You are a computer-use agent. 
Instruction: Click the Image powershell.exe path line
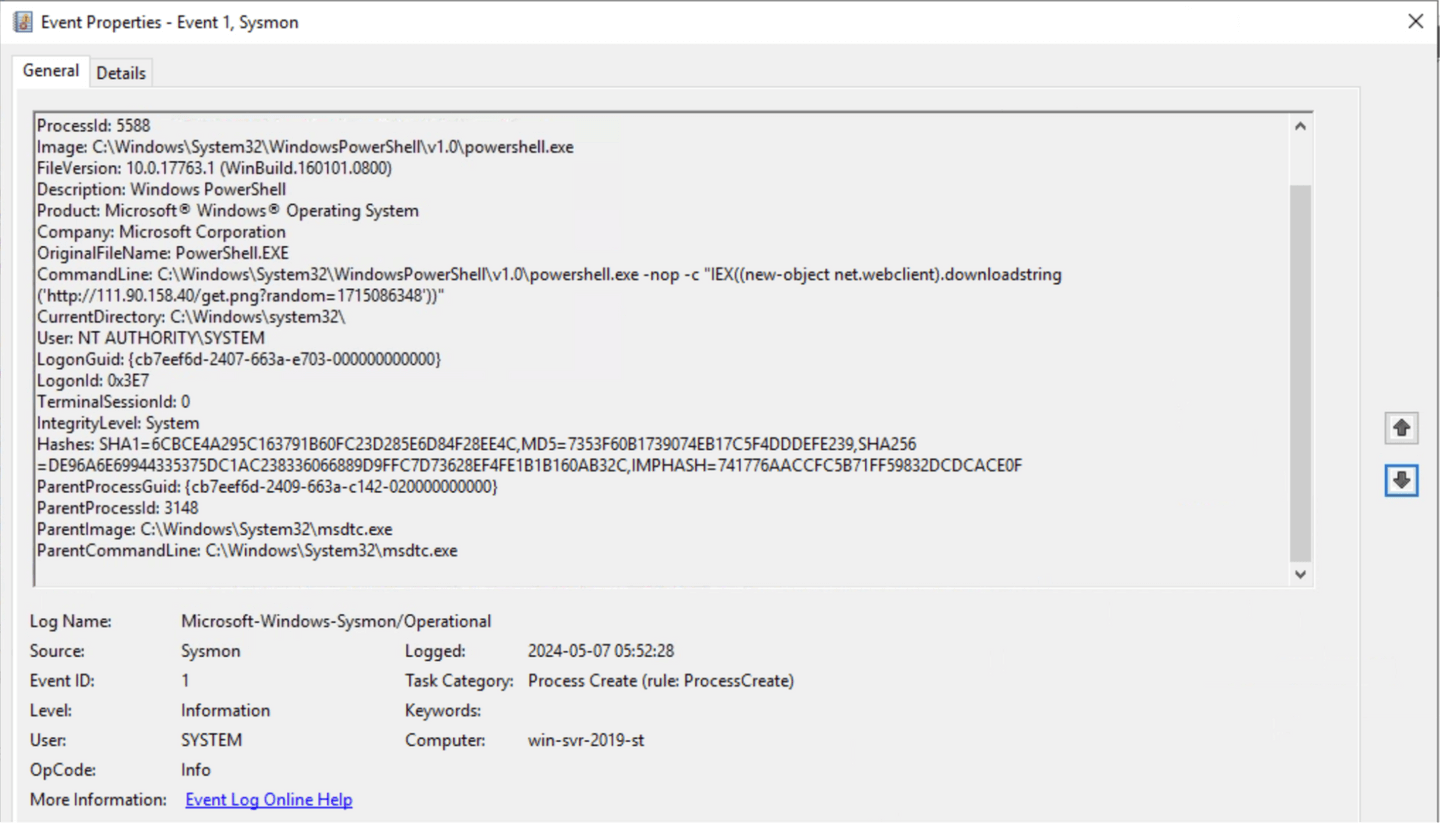(305, 147)
